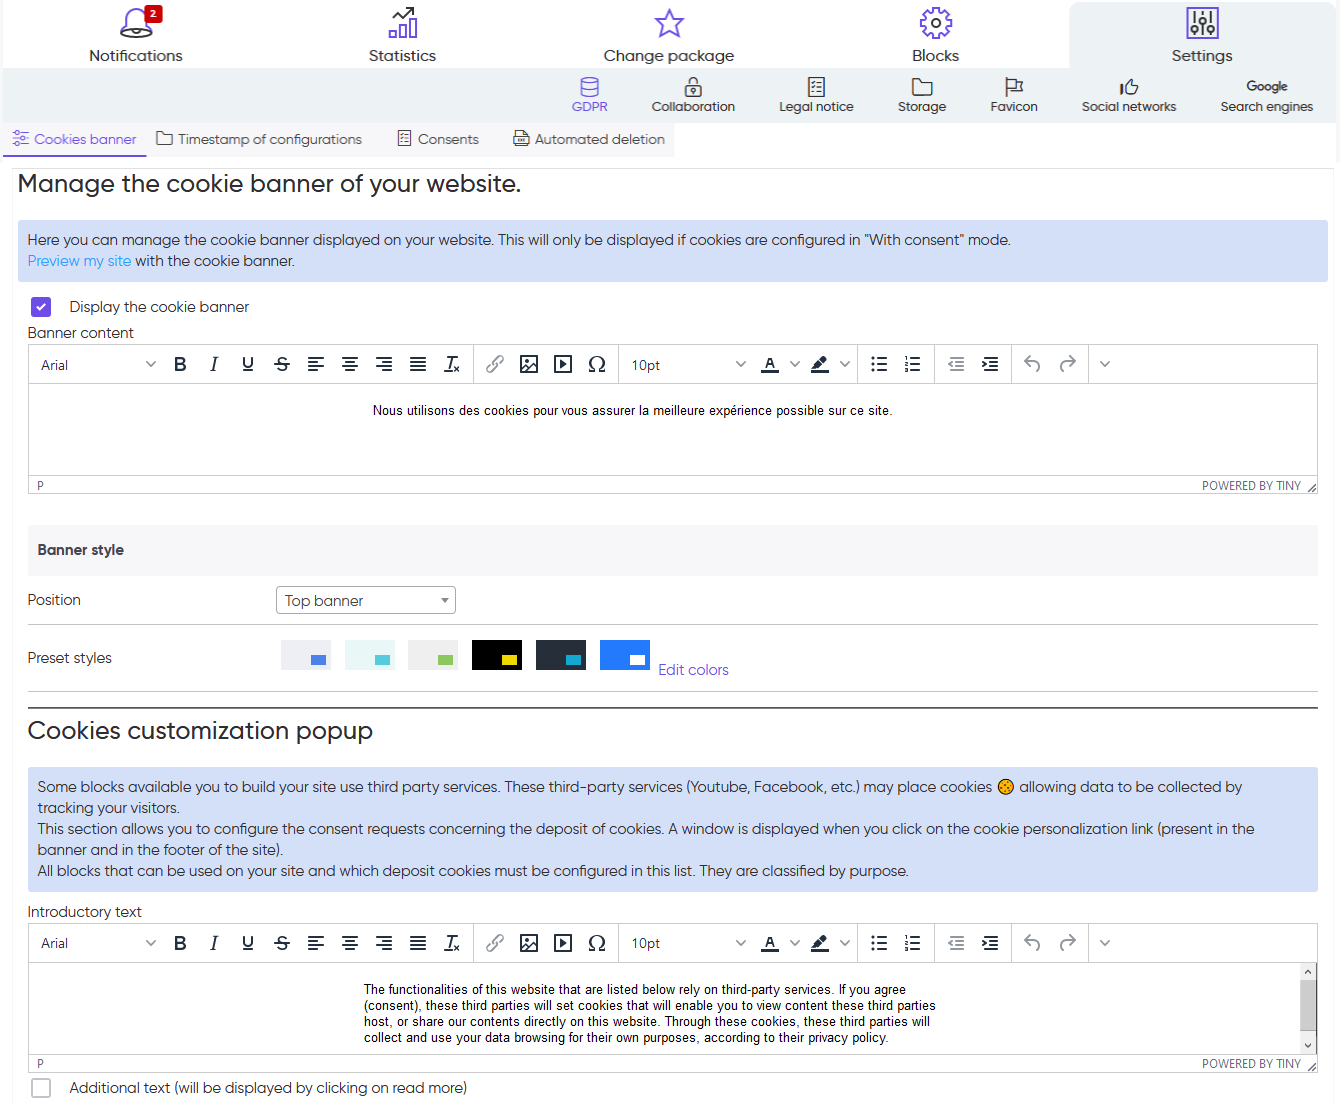Justify text in Banner content editor

[x=418, y=364]
